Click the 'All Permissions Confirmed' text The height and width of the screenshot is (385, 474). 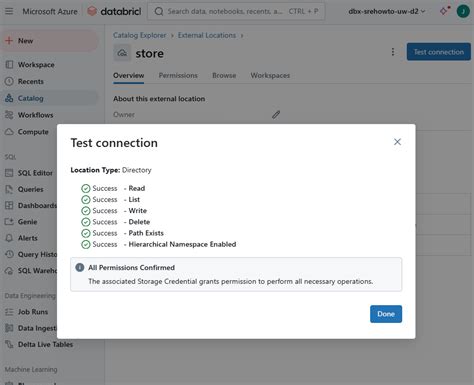click(x=131, y=267)
